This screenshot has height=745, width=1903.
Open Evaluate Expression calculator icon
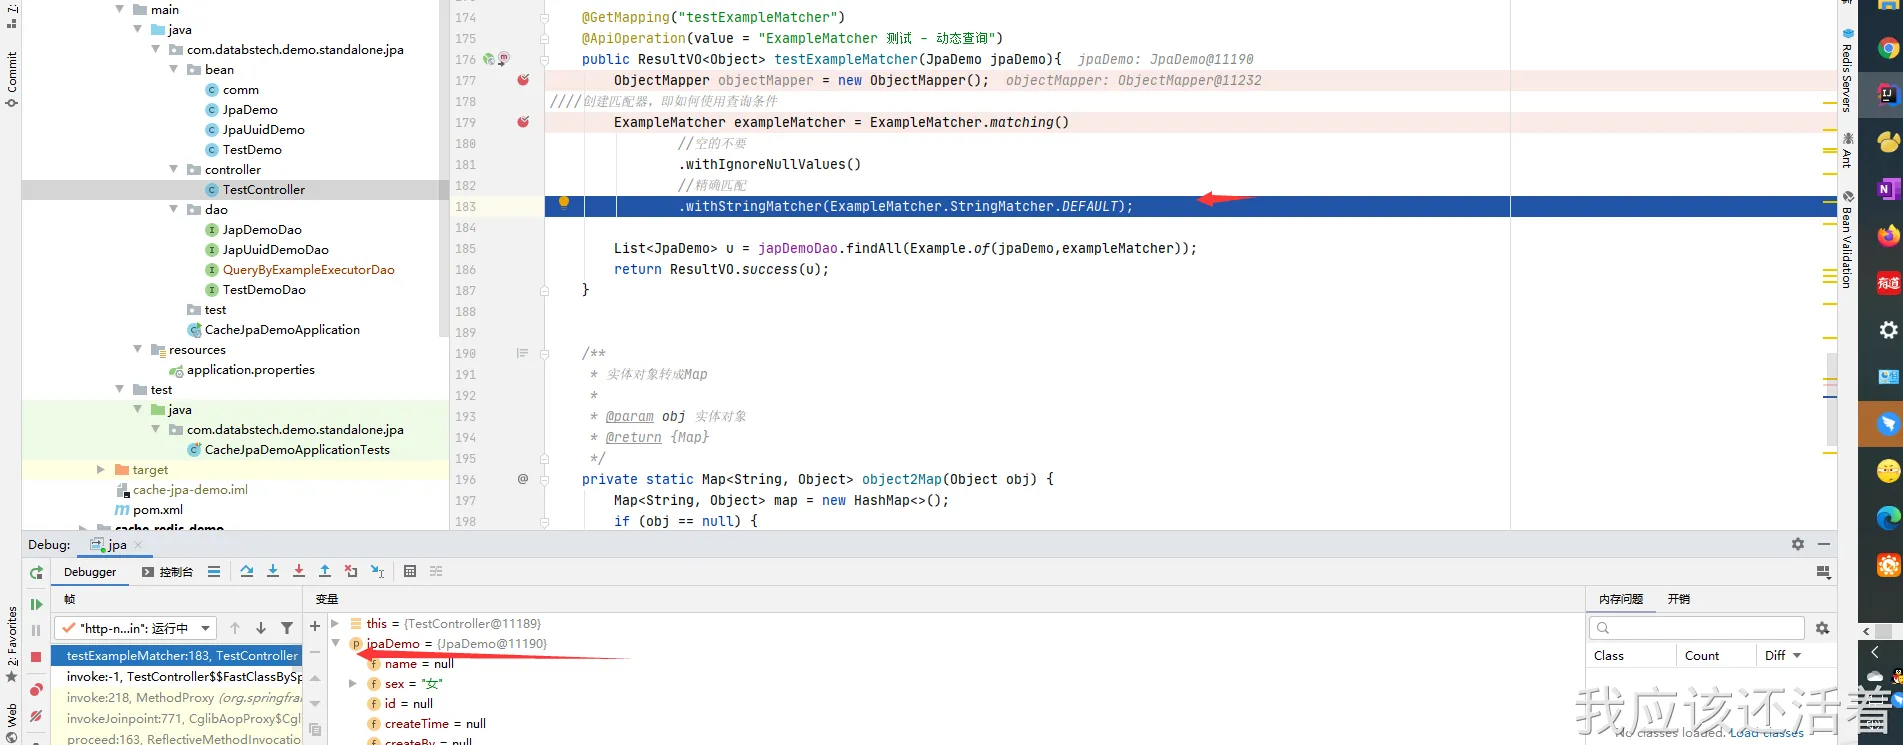410,571
